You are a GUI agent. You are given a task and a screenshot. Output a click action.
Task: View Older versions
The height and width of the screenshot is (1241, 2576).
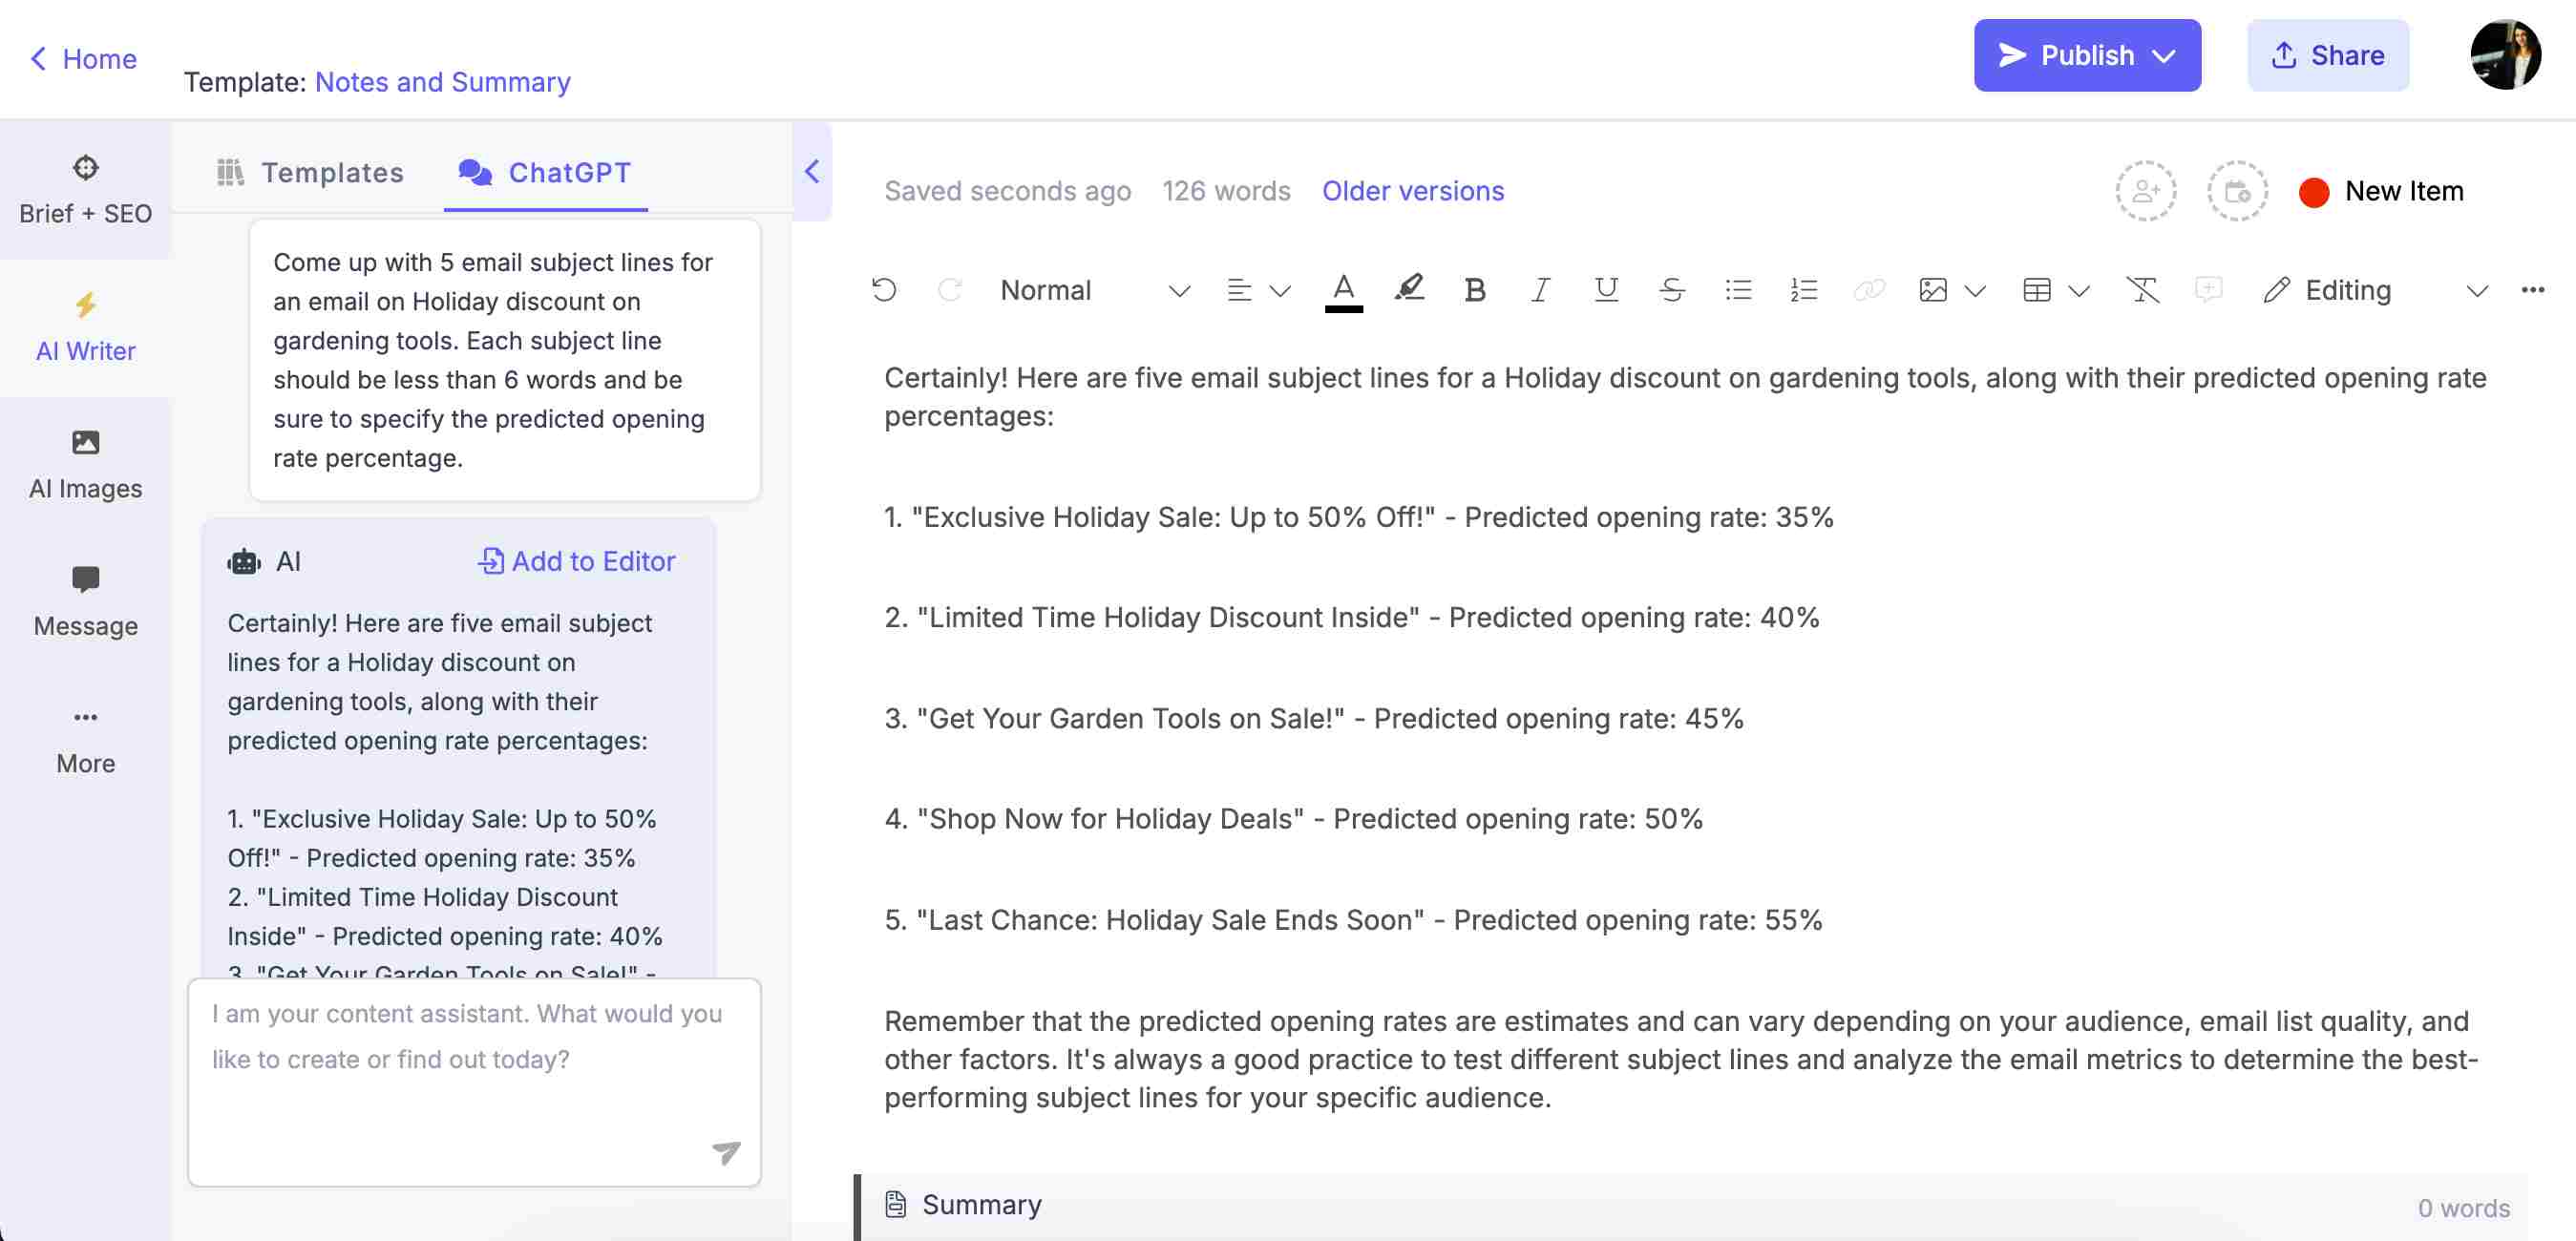pyautogui.click(x=1412, y=191)
